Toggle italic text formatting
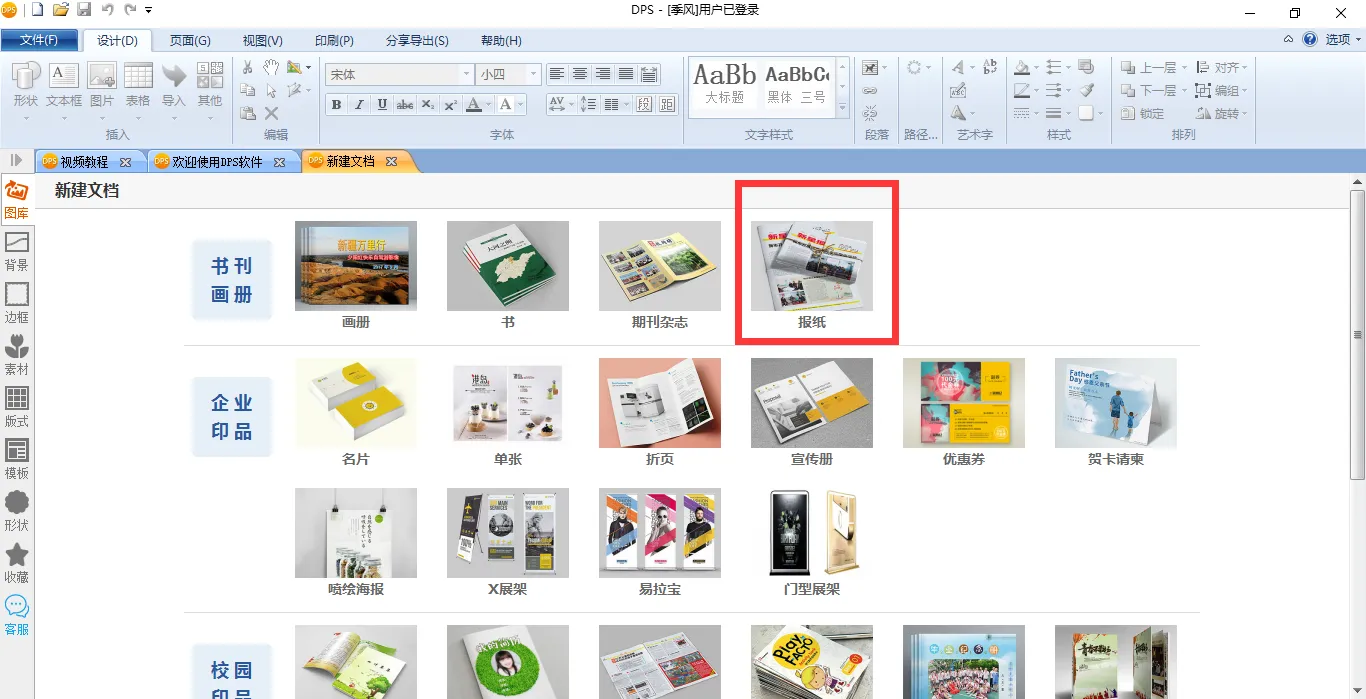Image resolution: width=1366 pixels, height=699 pixels. (360, 105)
